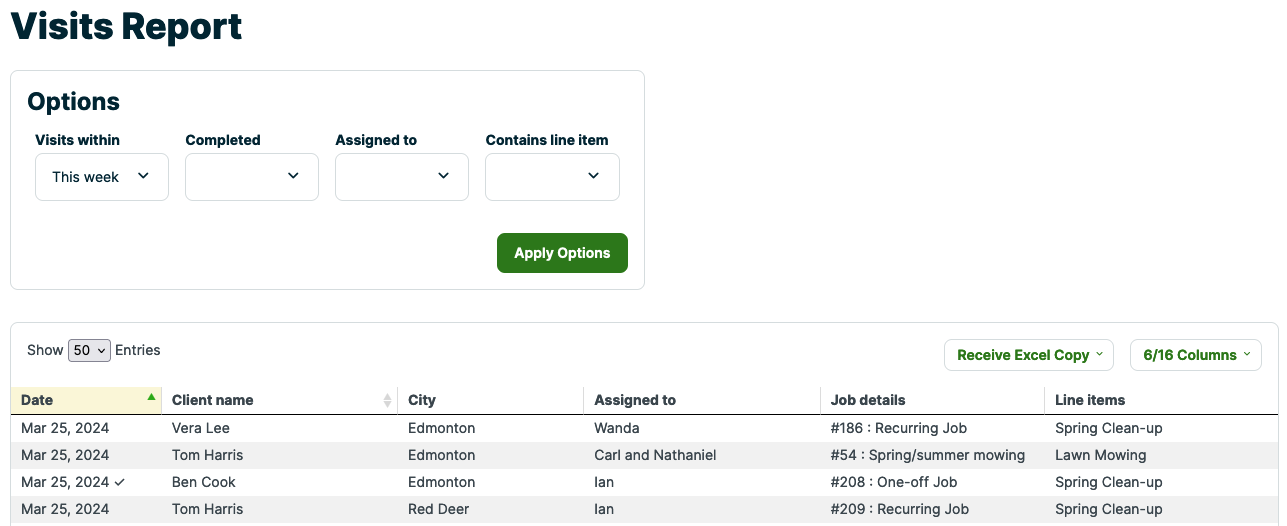The width and height of the screenshot is (1287, 526).
Task: Change the Show 50 entries selector
Action: 89,351
